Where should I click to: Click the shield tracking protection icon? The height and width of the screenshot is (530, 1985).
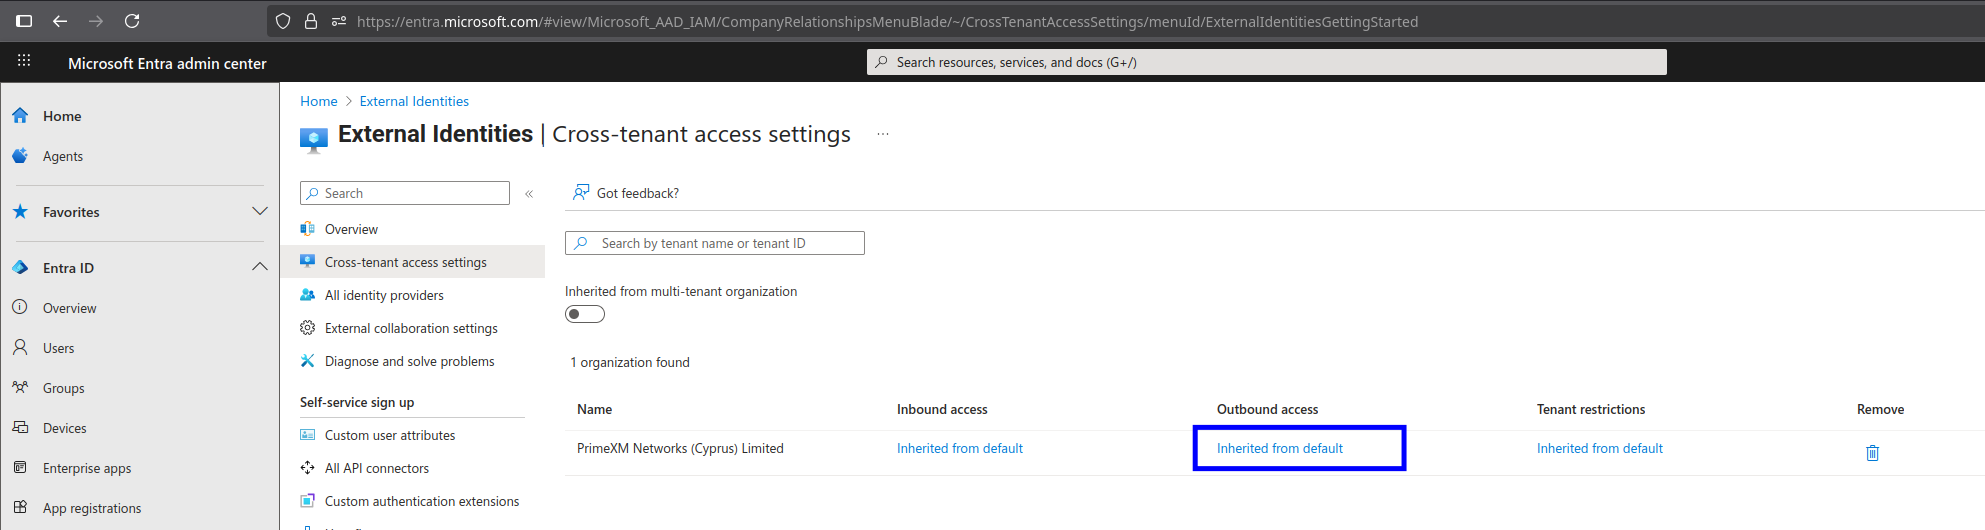point(283,21)
